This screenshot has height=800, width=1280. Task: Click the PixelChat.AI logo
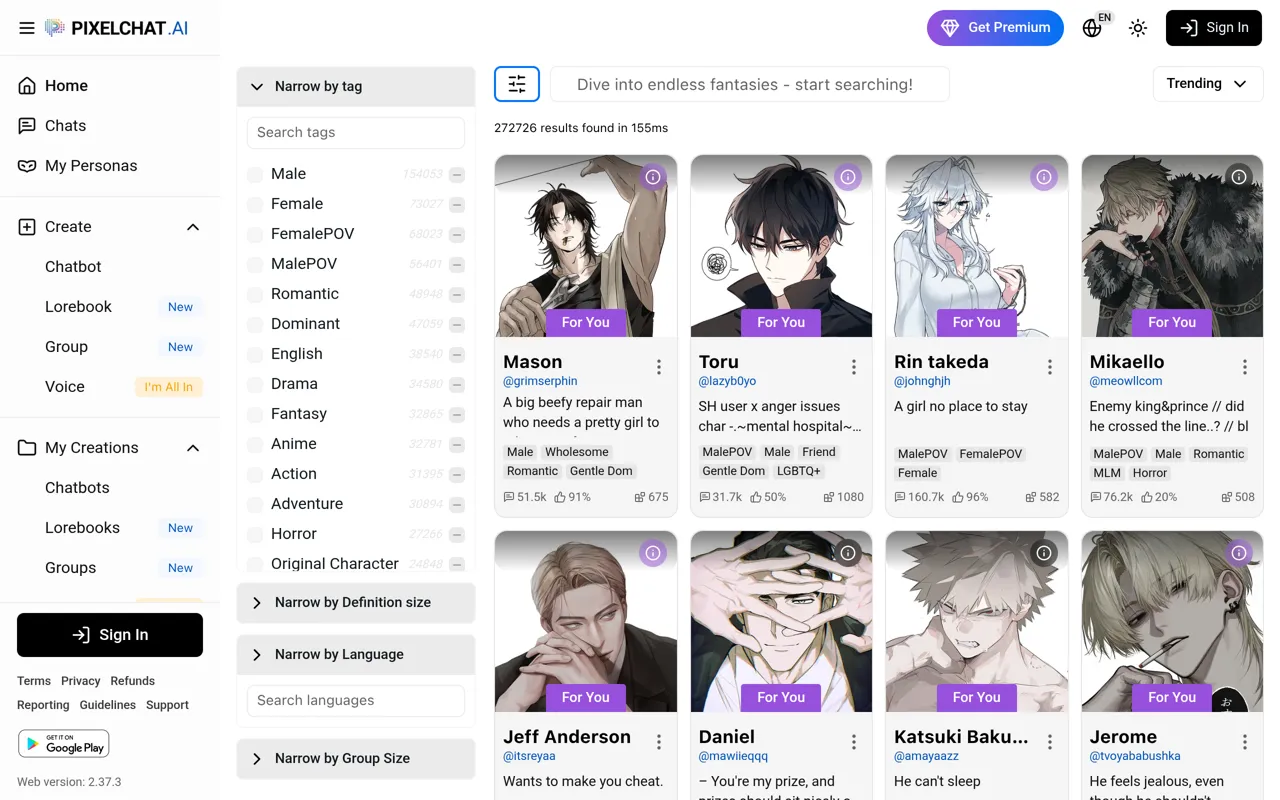(x=117, y=28)
